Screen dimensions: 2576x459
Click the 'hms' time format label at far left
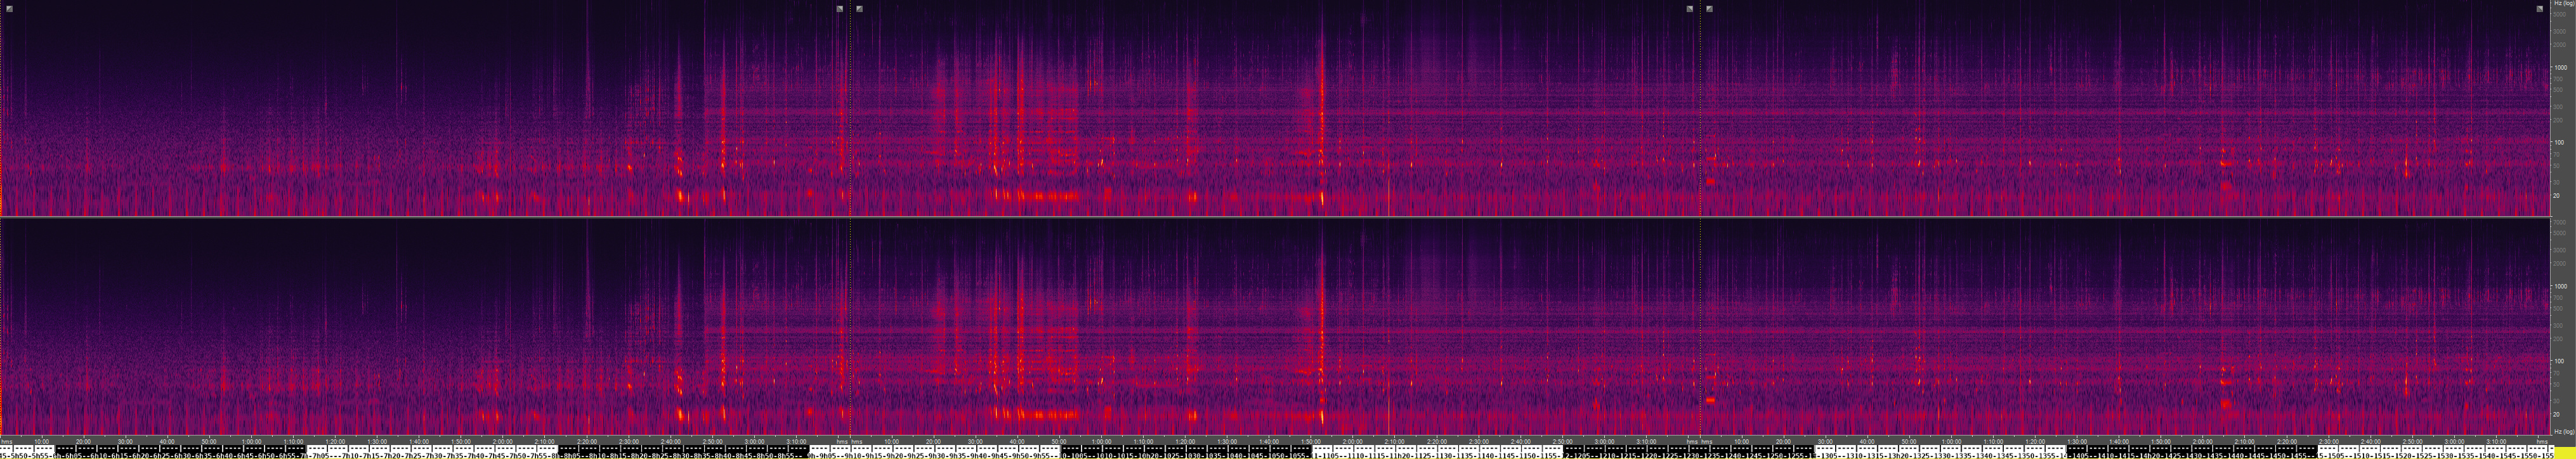6,441
